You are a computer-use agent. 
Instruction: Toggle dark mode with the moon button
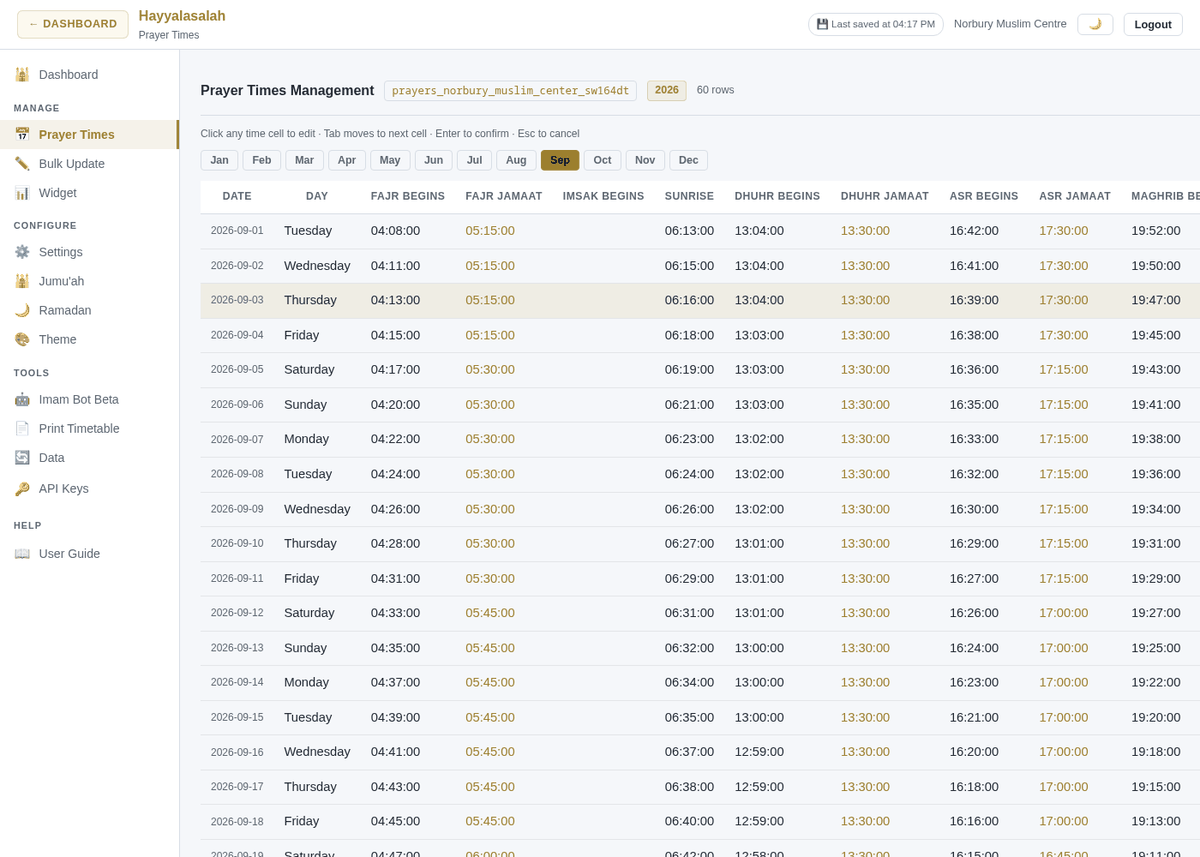pos(1095,24)
